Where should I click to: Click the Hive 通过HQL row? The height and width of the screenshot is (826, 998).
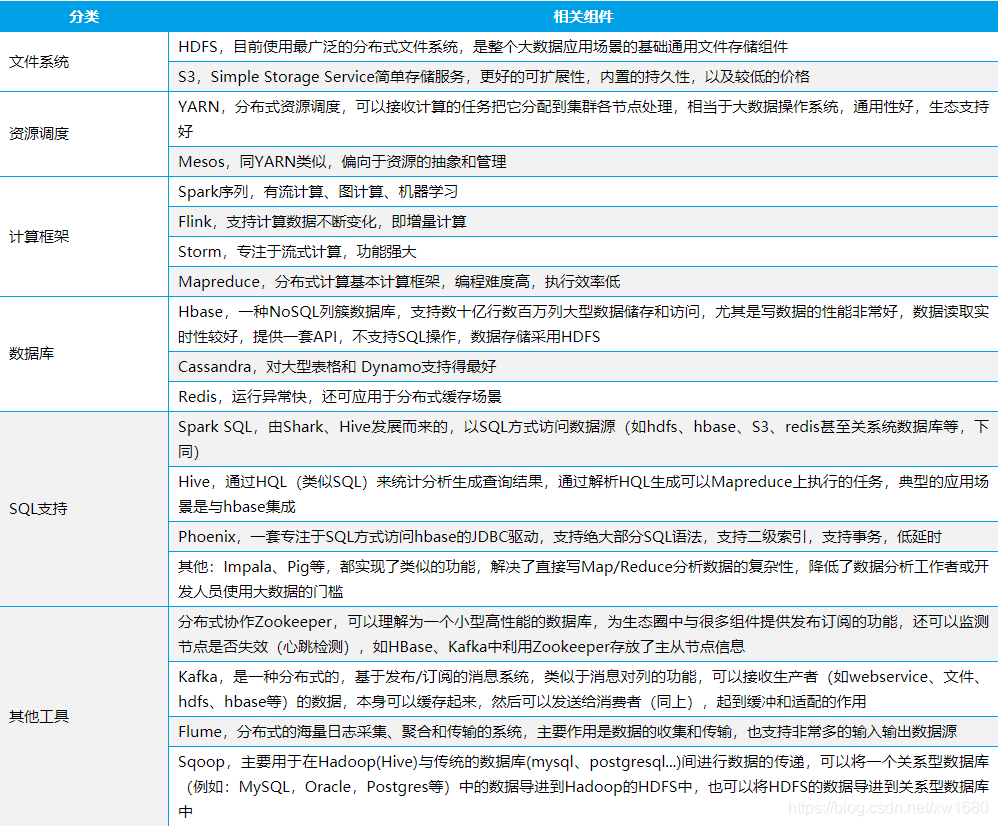583,494
